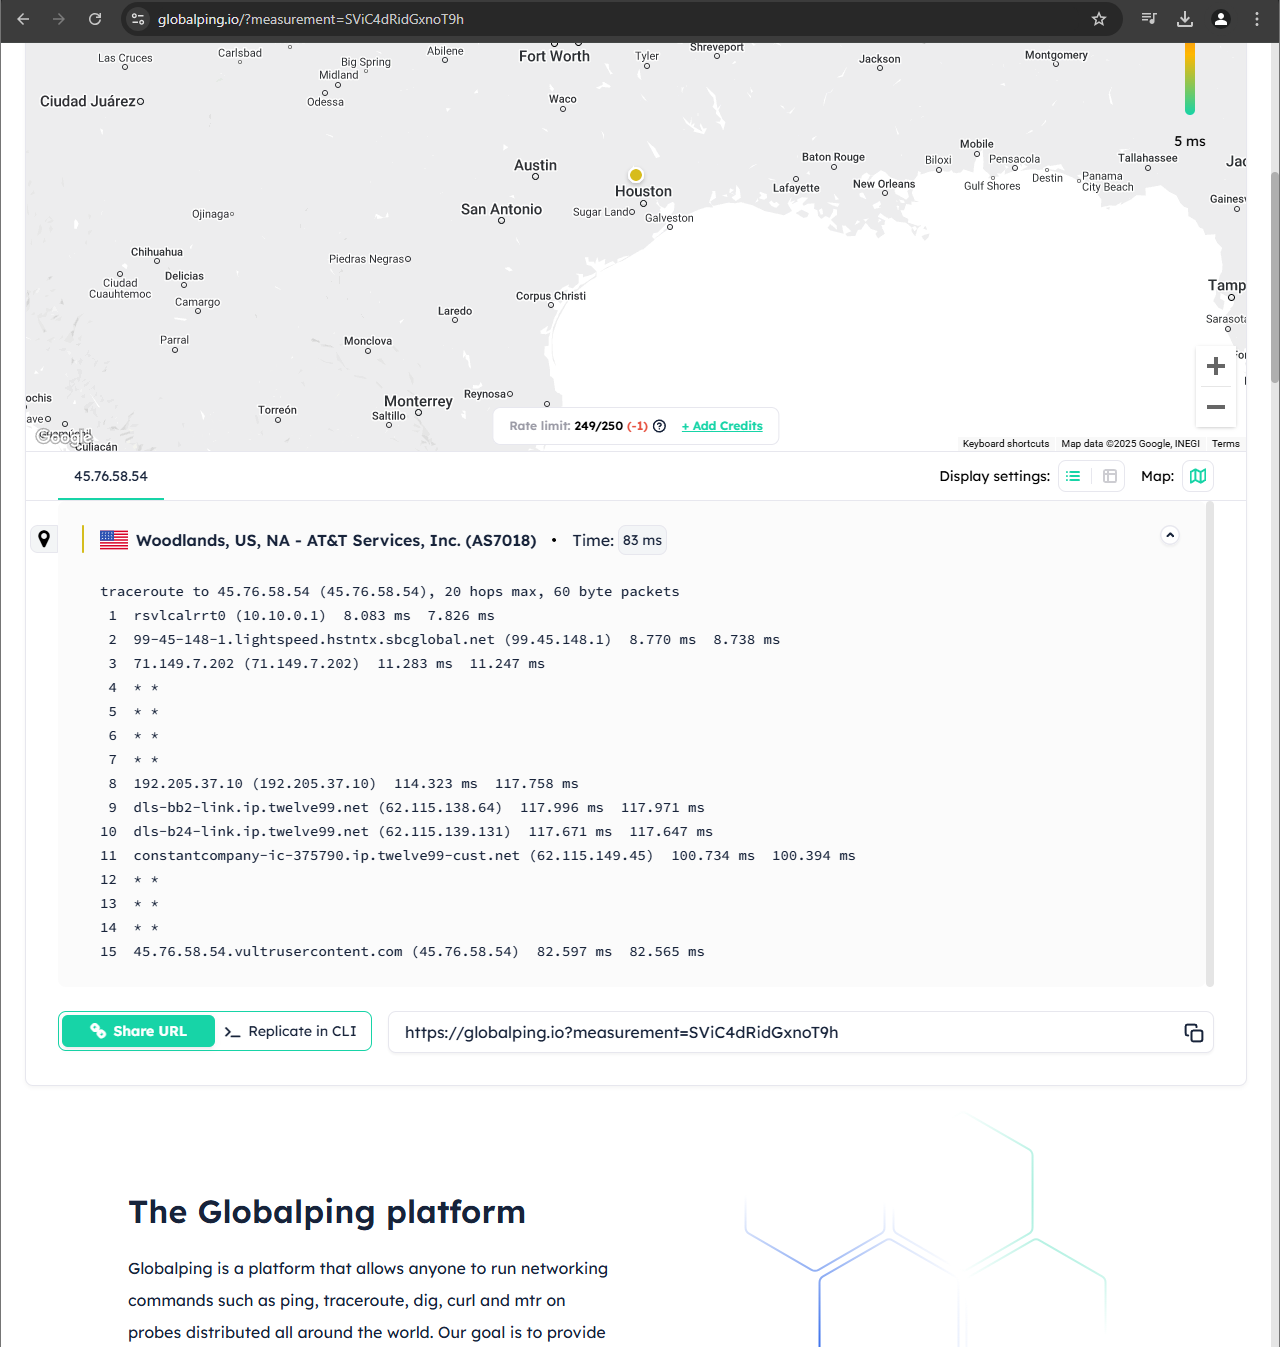Open map Keyboard shortcuts
Image resolution: width=1280 pixels, height=1347 pixels.
click(1006, 444)
